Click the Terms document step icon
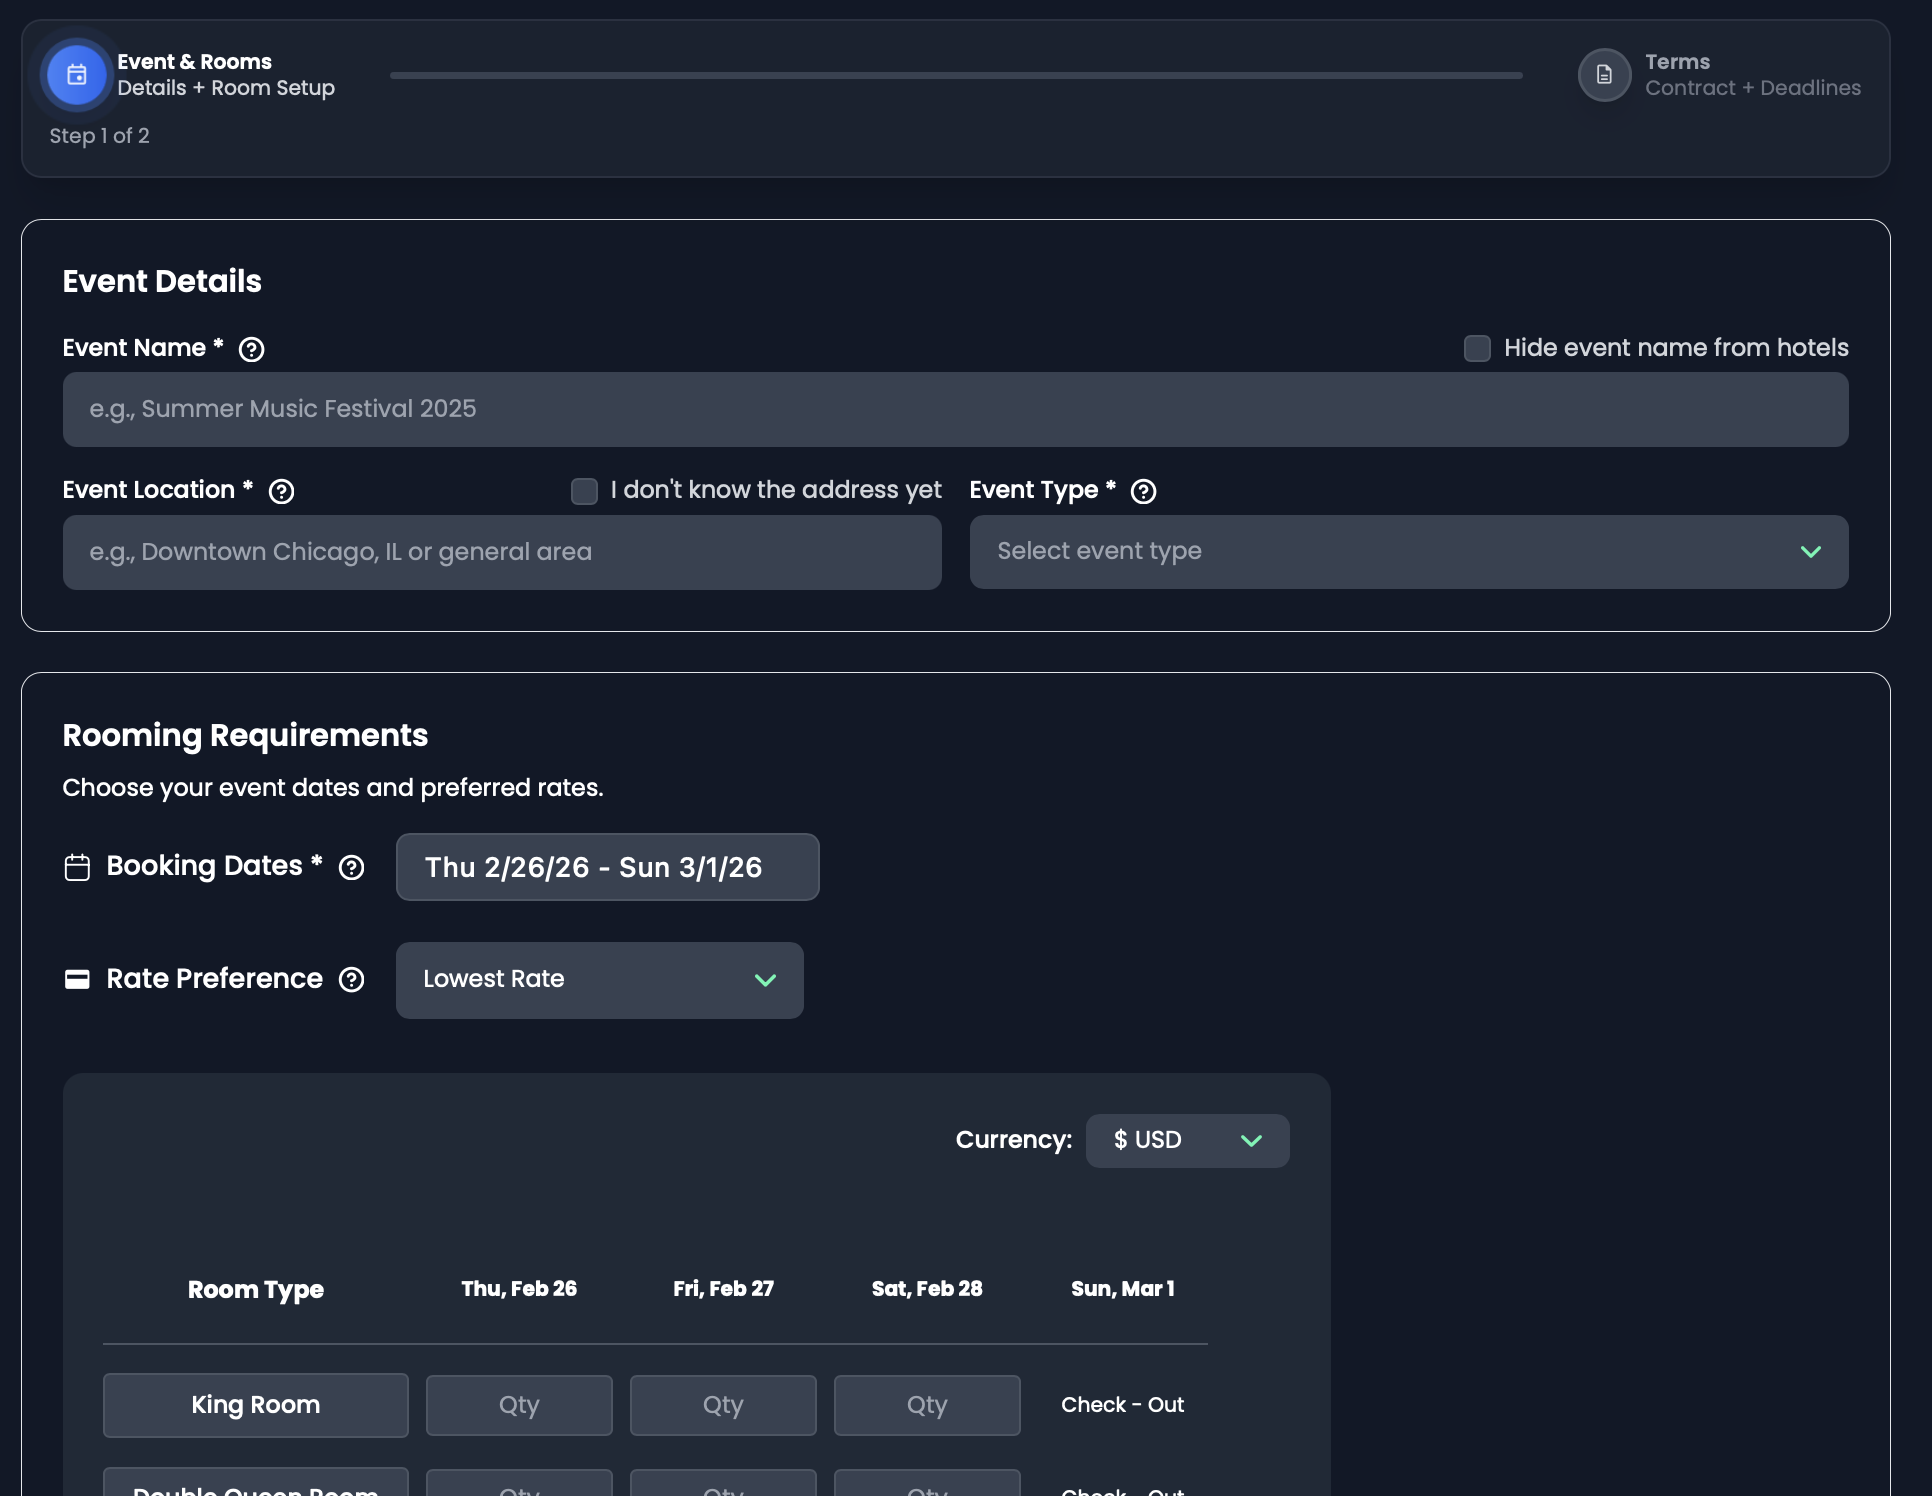Screen dimensions: 1932x1496 (1603, 75)
